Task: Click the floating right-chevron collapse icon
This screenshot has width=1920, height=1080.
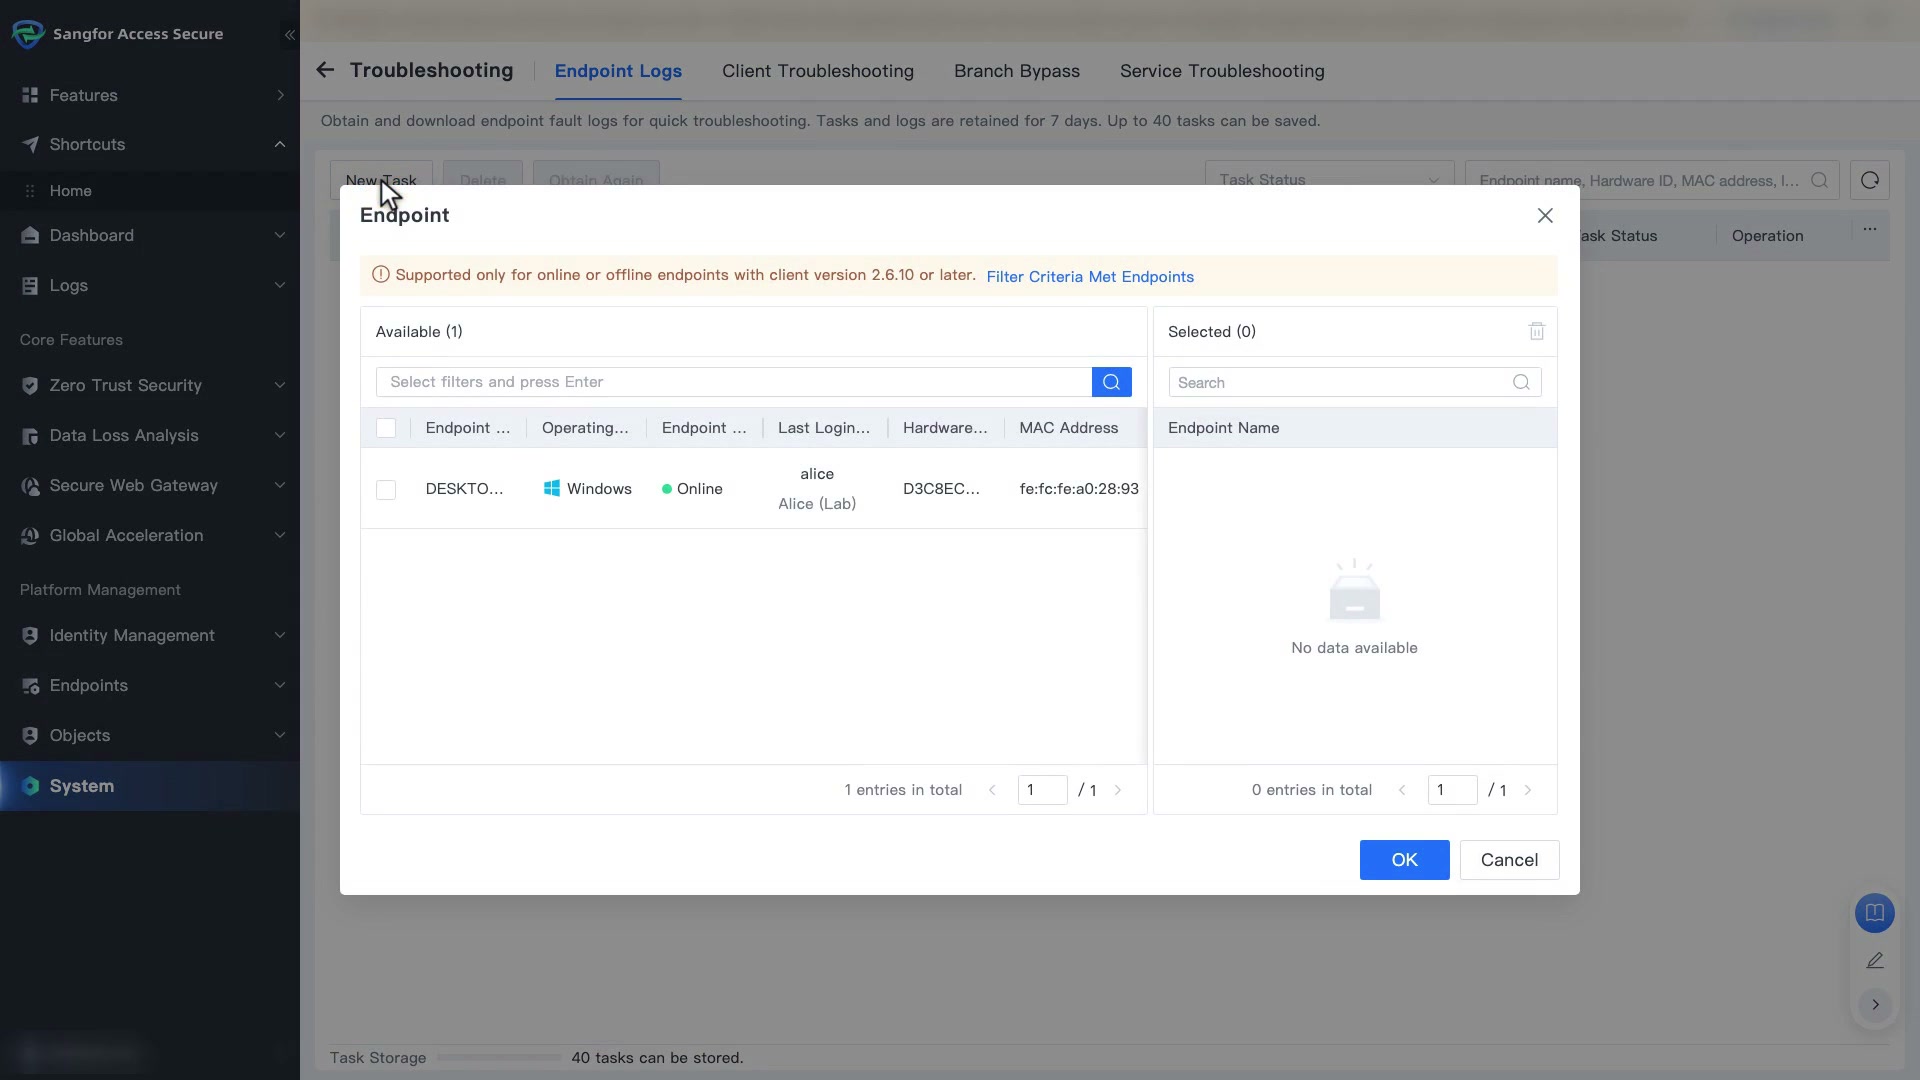Action: tap(1875, 1004)
